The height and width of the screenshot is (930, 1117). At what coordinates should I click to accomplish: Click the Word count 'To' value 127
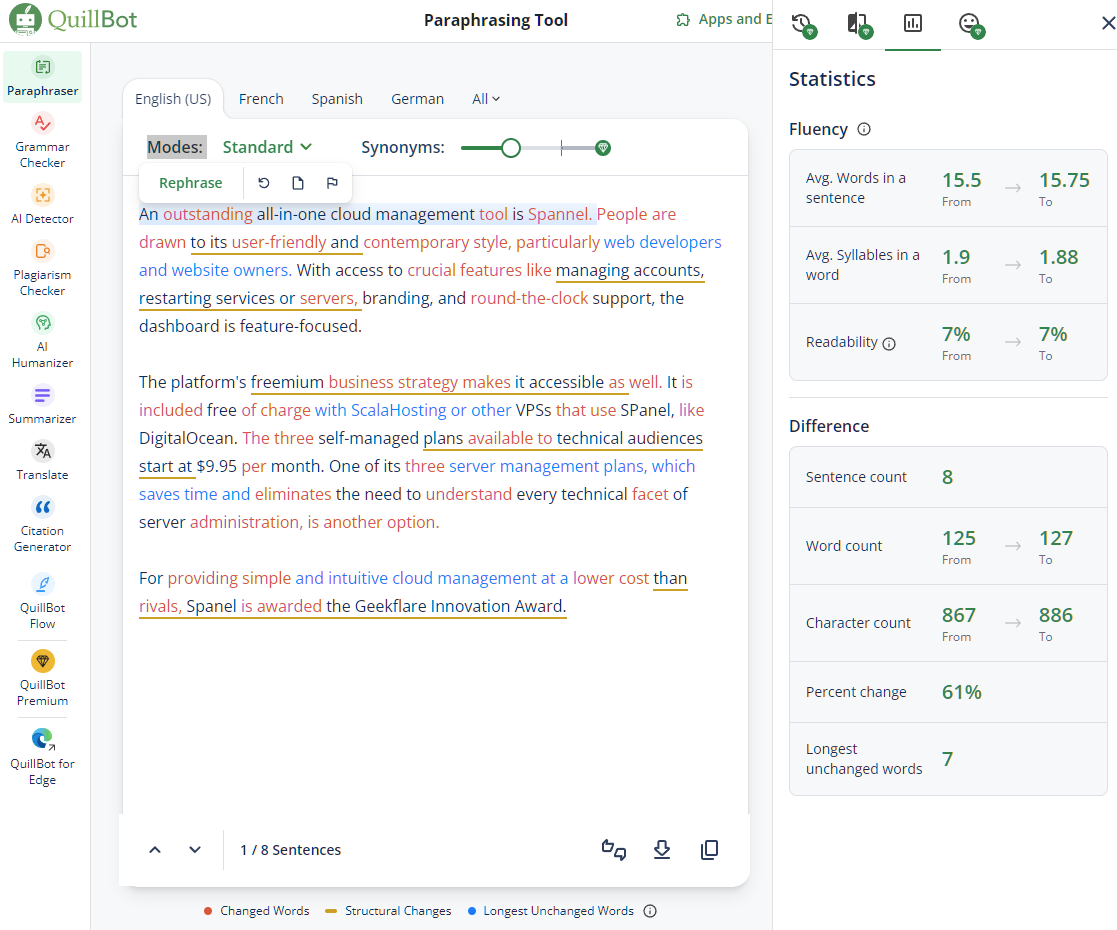tap(1056, 538)
